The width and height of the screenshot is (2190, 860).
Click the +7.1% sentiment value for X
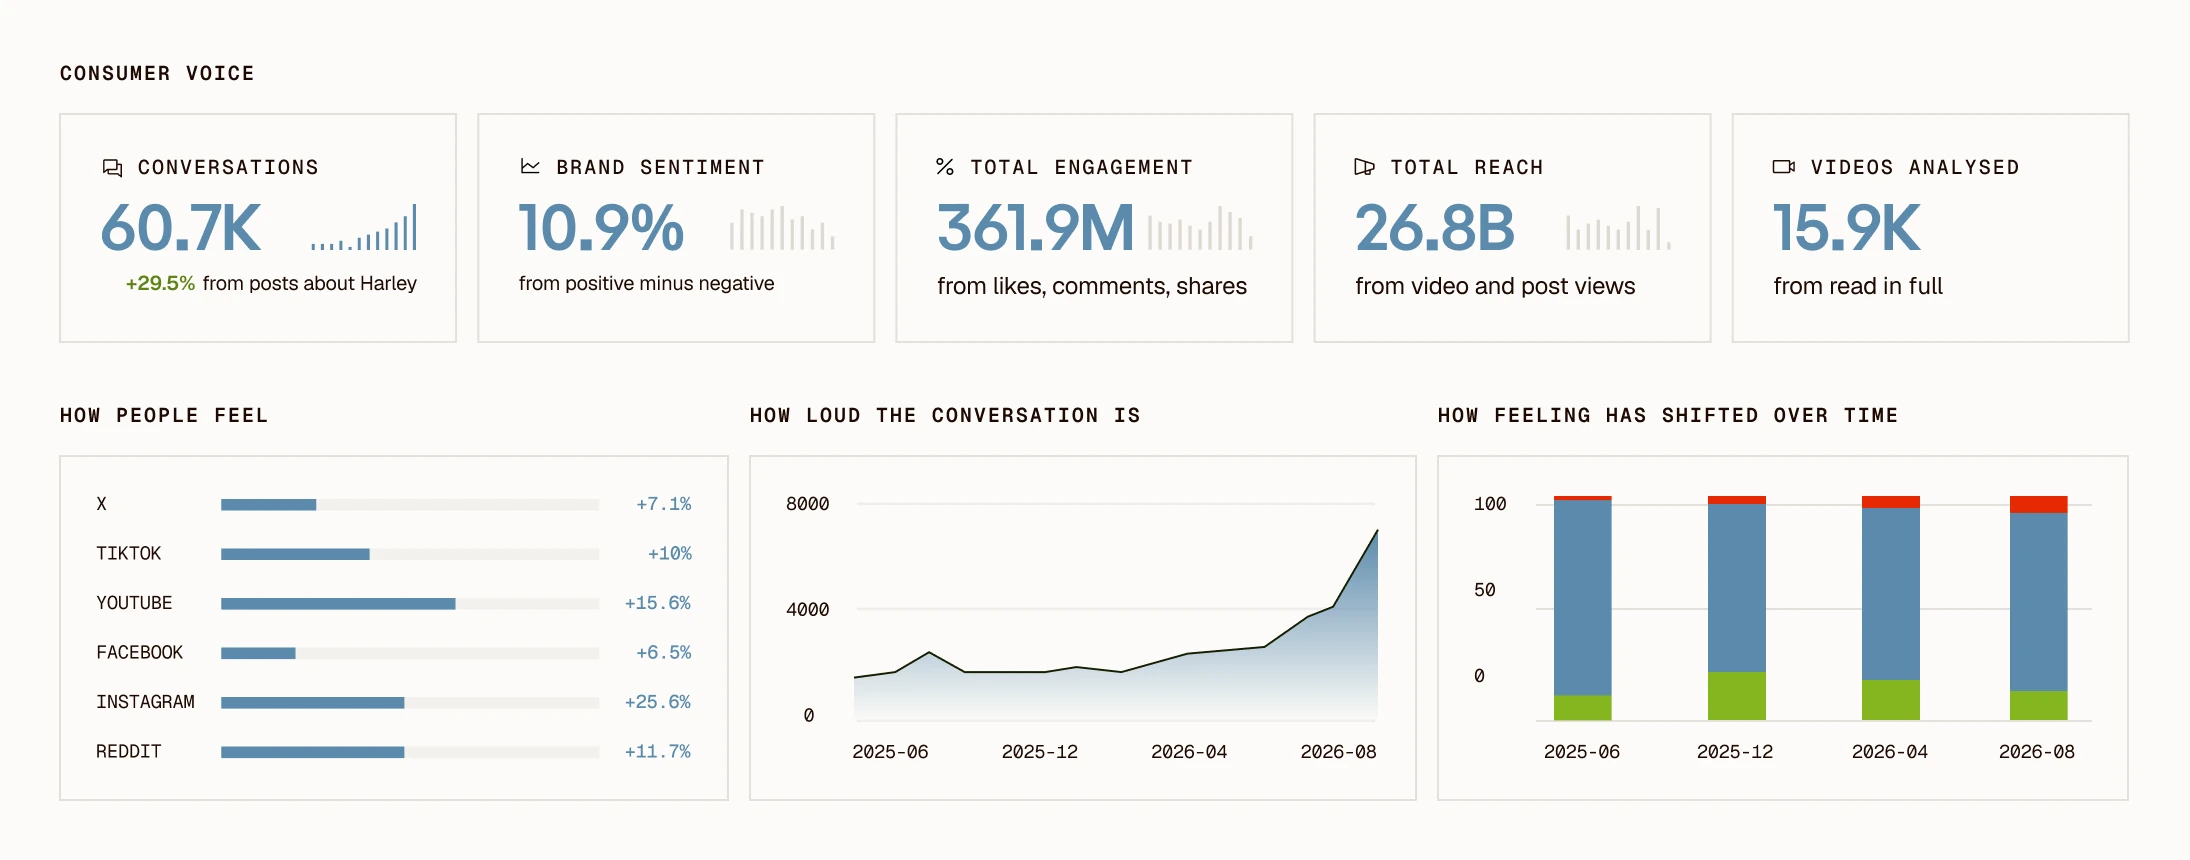click(664, 504)
